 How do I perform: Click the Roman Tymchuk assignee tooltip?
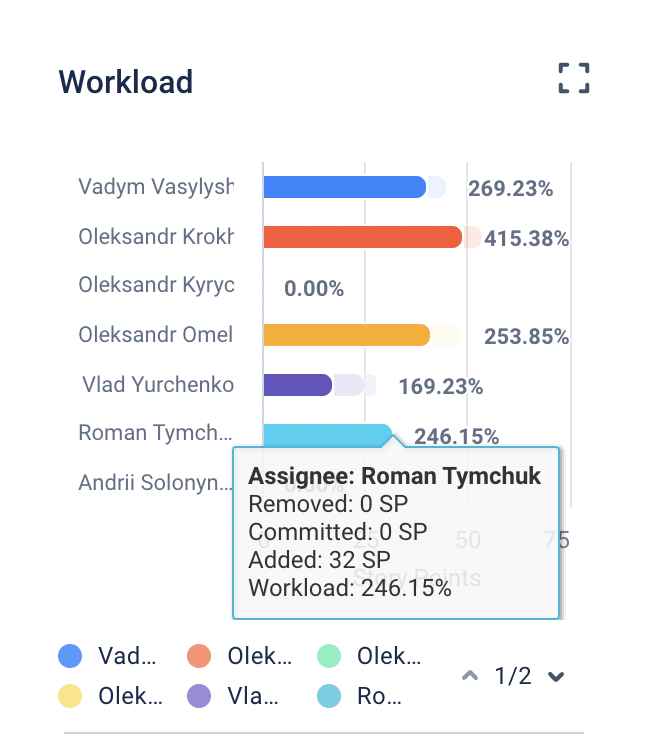tap(396, 532)
